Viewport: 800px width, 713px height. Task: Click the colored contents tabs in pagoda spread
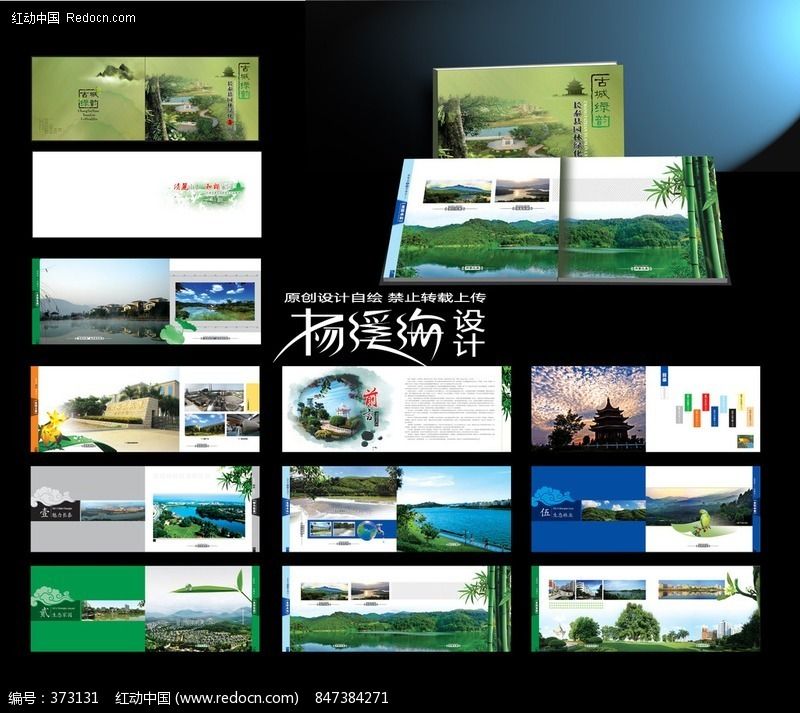pyautogui.click(x=714, y=409)
